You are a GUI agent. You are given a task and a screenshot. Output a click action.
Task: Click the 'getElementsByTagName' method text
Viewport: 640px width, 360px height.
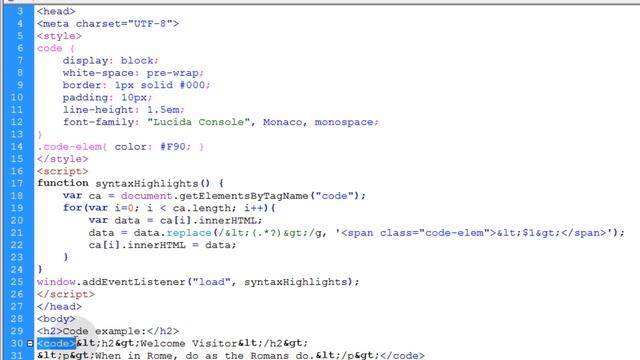point(244,196)
